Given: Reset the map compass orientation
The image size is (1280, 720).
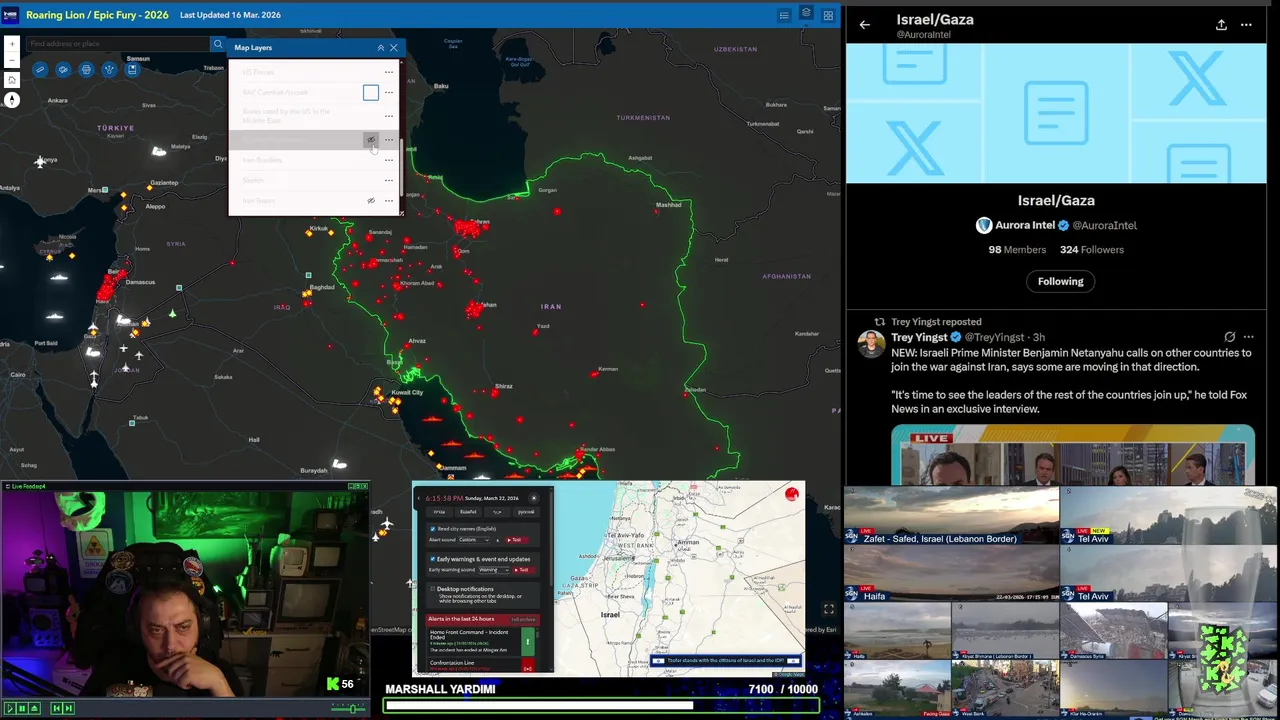Looking at the screenshot, I should (x=12, y=100).
